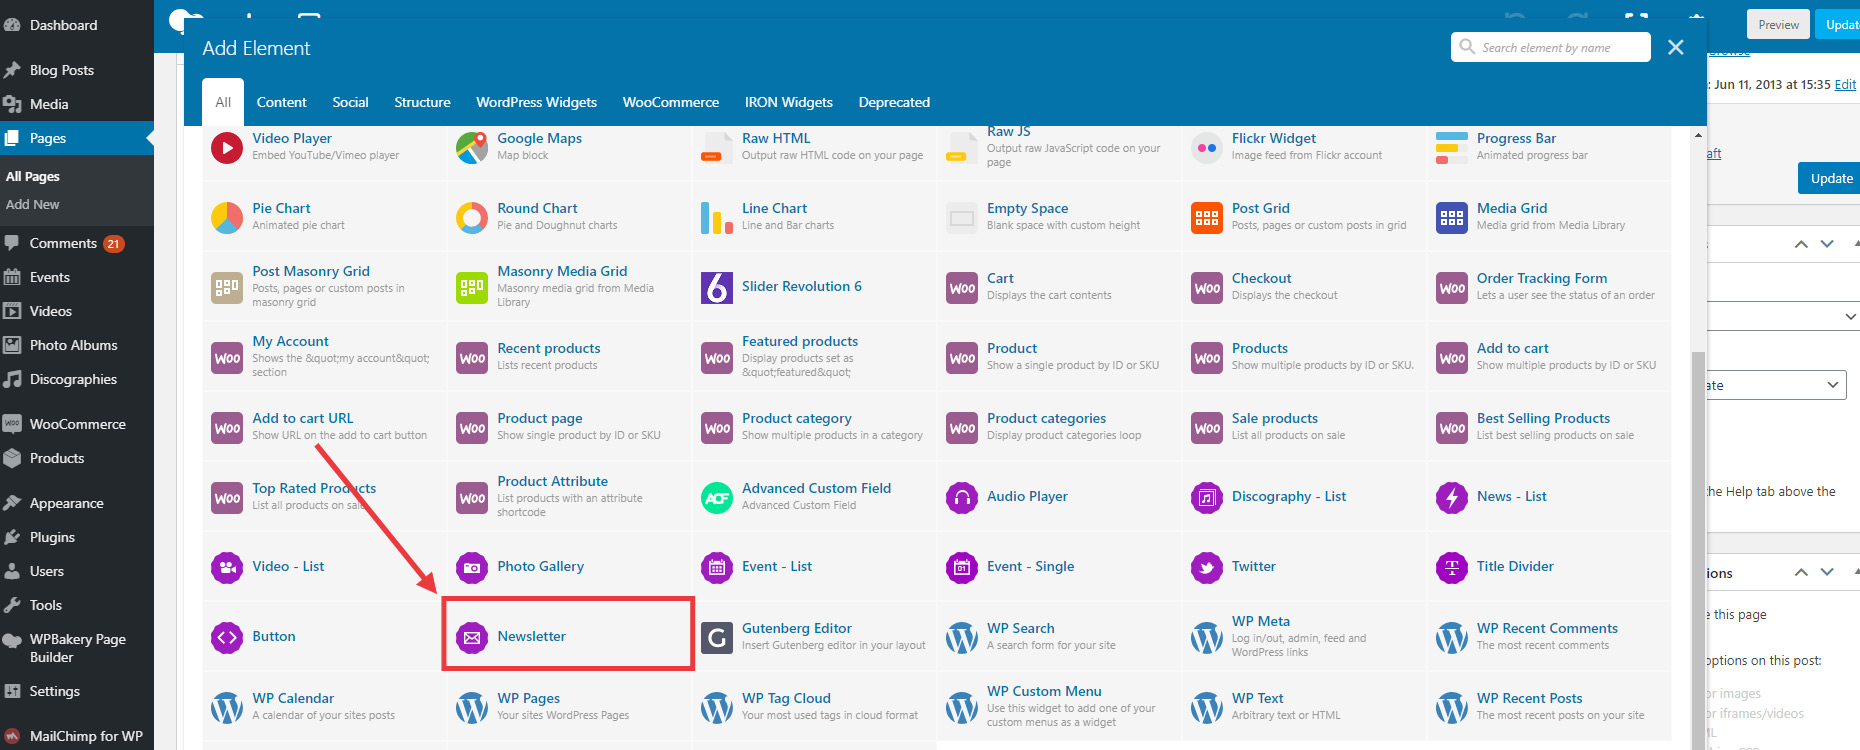This screenshot has width=1860, height=750.
Task: Click the Flickr Widget icon
Action: (x=1207, y=148)
